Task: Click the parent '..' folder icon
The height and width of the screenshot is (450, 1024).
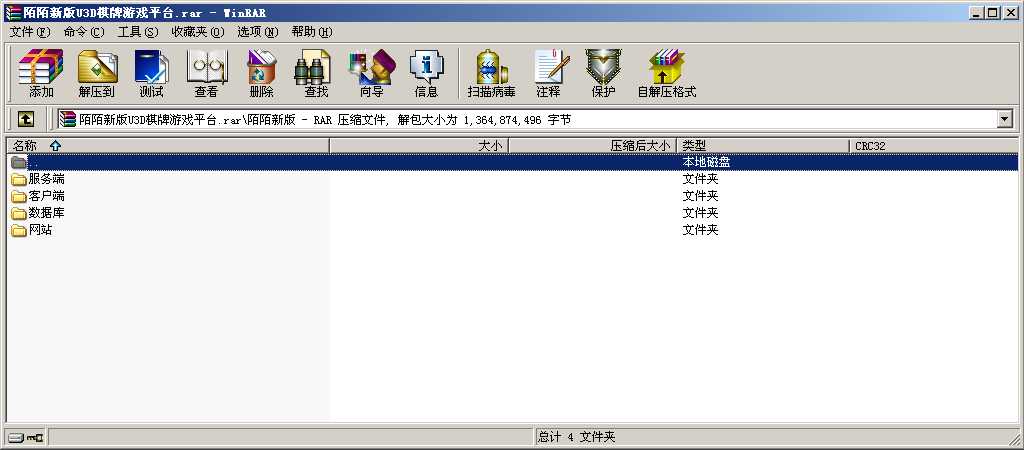Action: [x=18, y=162]
